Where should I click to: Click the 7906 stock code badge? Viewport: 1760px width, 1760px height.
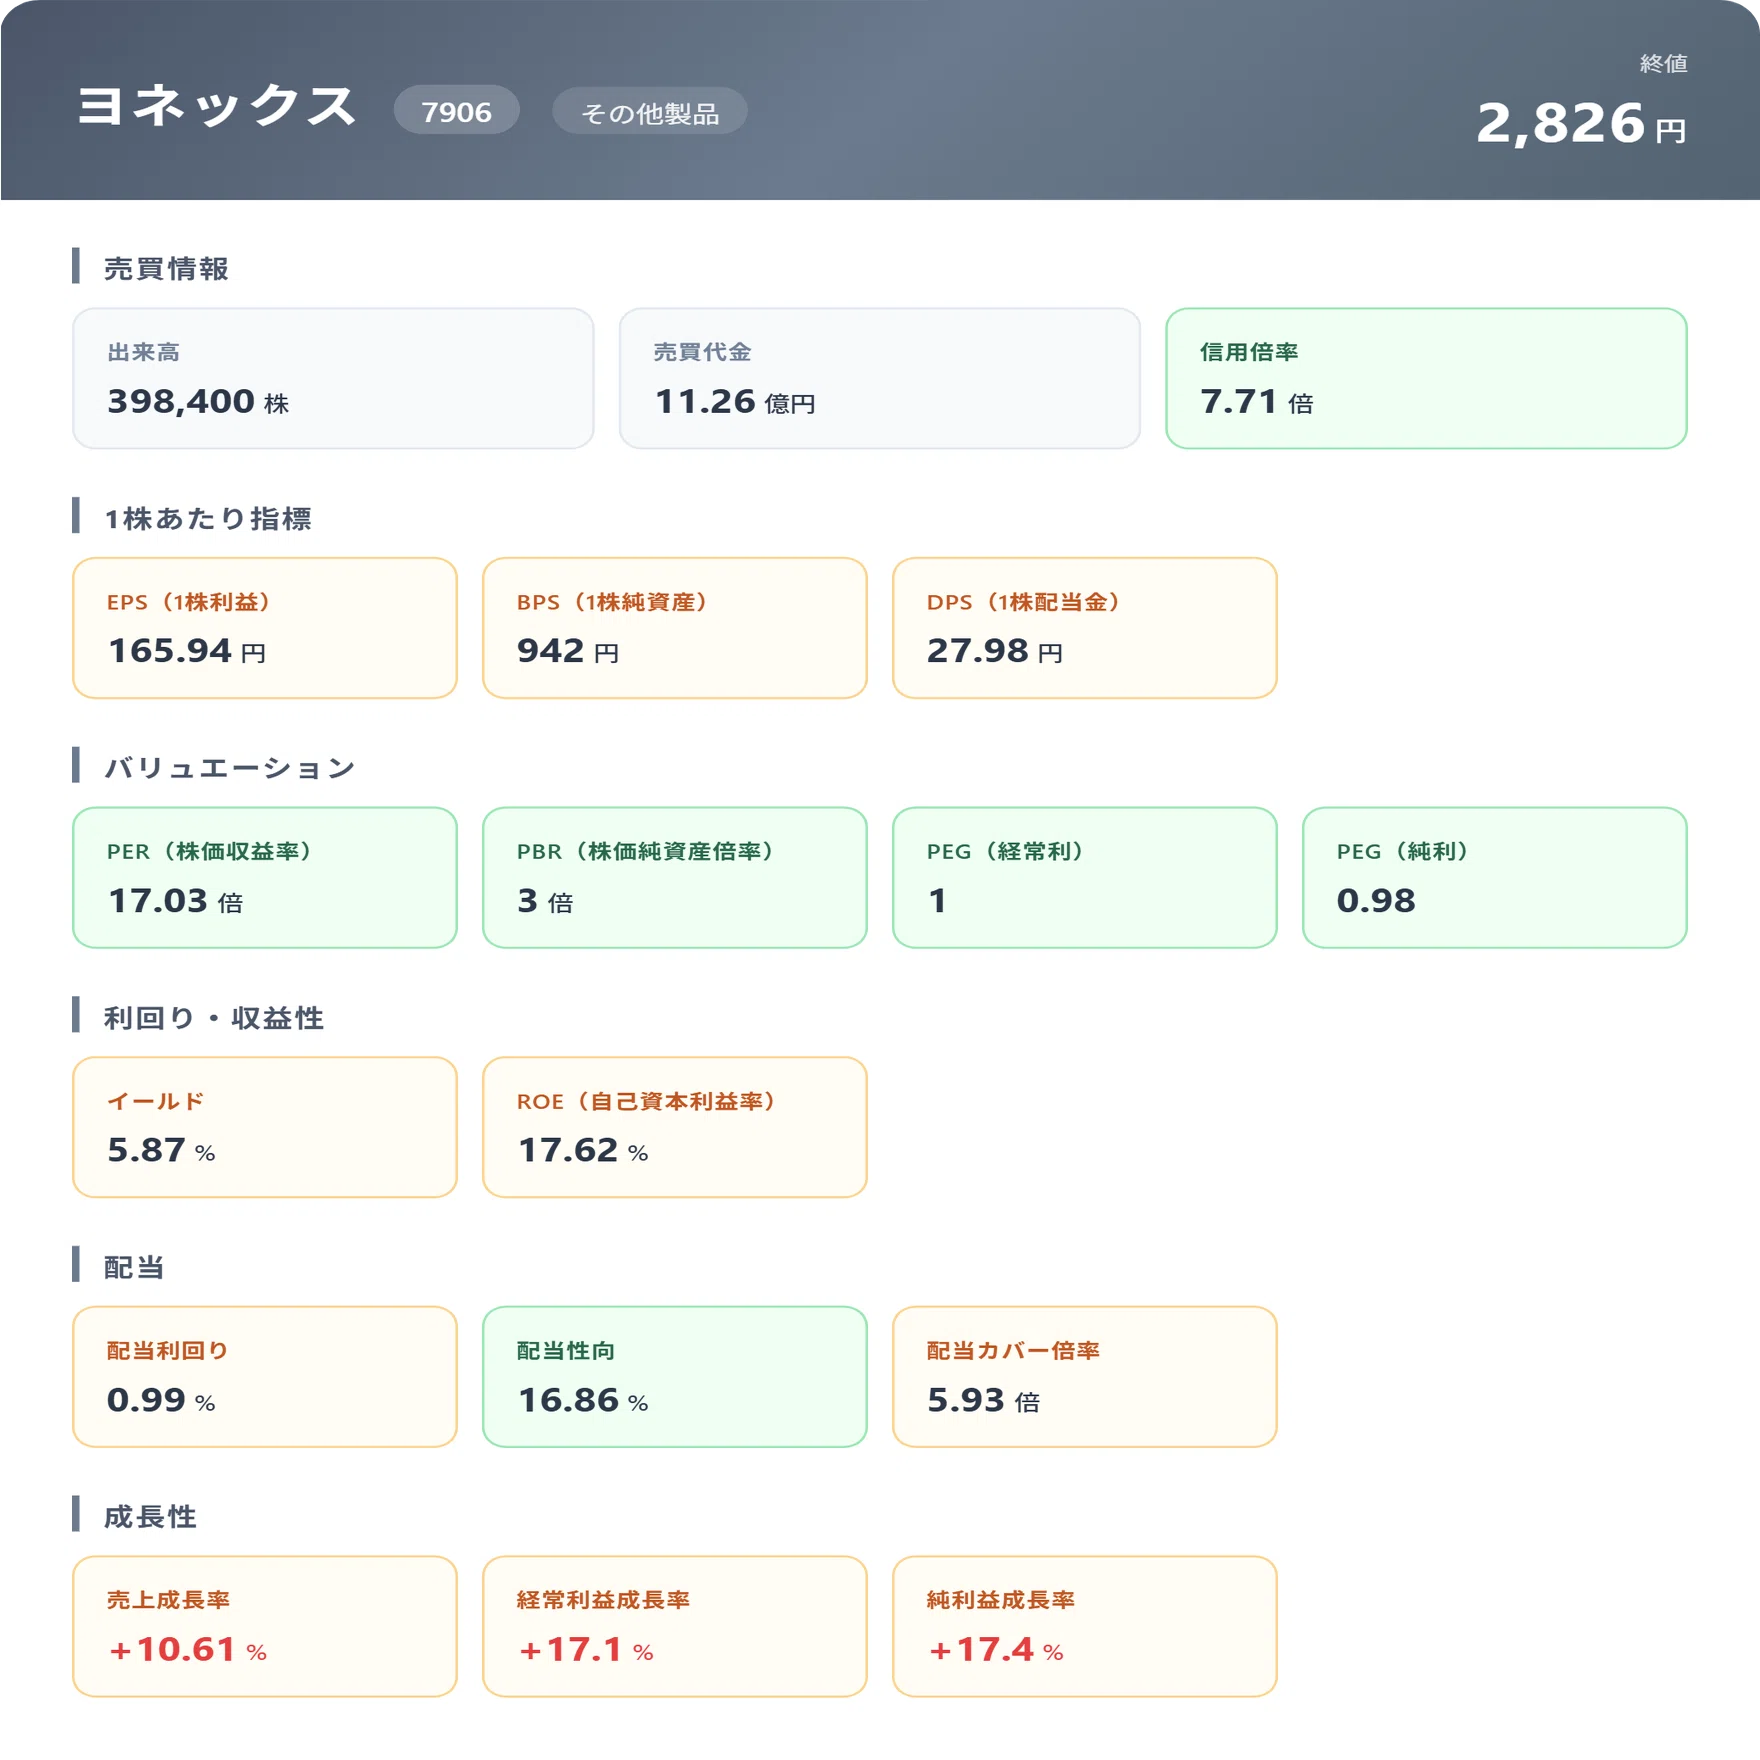click(x=456, y=111)
